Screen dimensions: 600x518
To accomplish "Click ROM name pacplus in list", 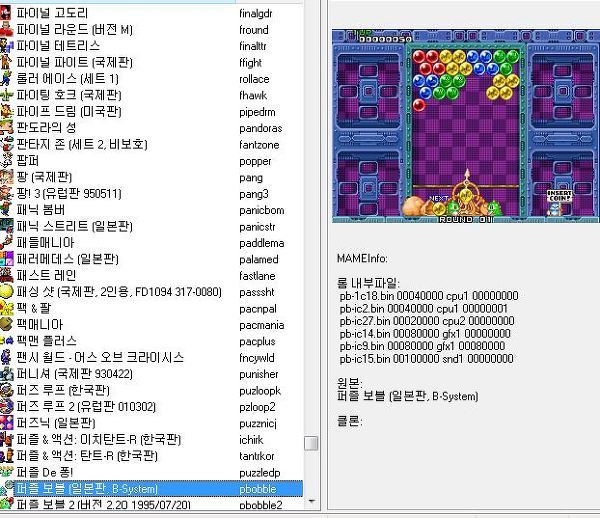I will [x=257, y=341].
